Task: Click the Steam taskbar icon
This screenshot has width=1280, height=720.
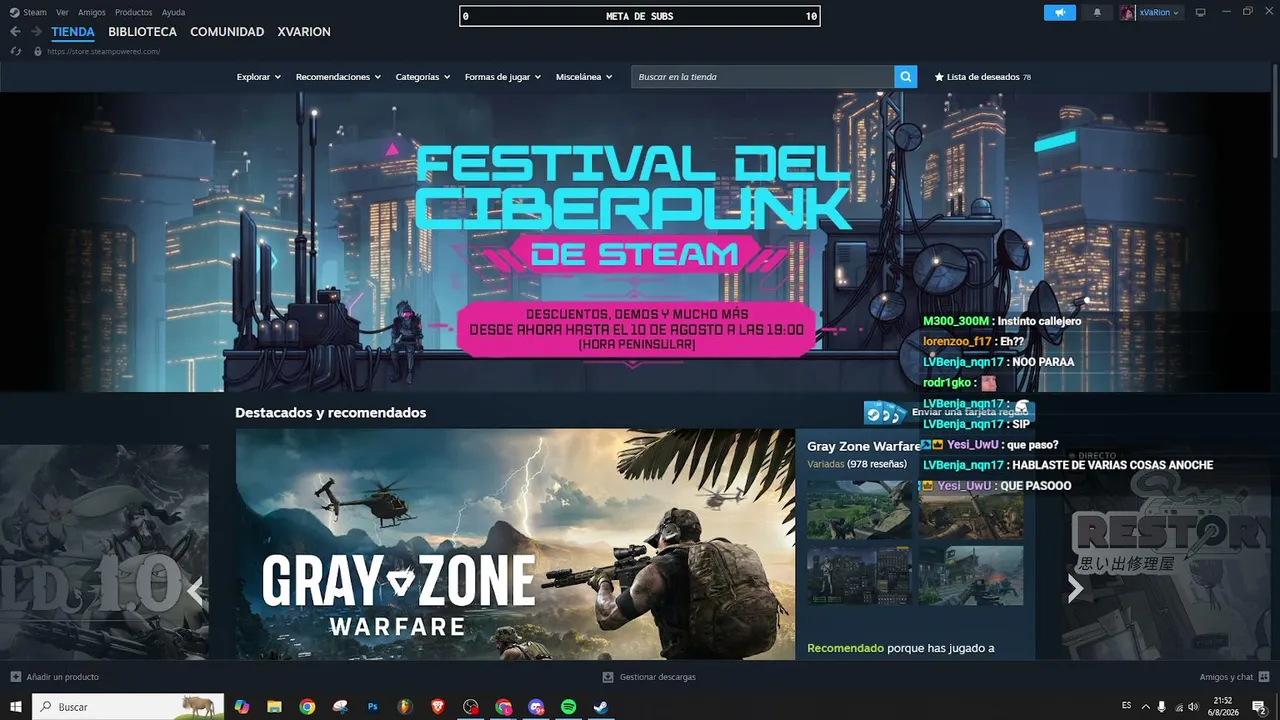Action: (601, 707)
